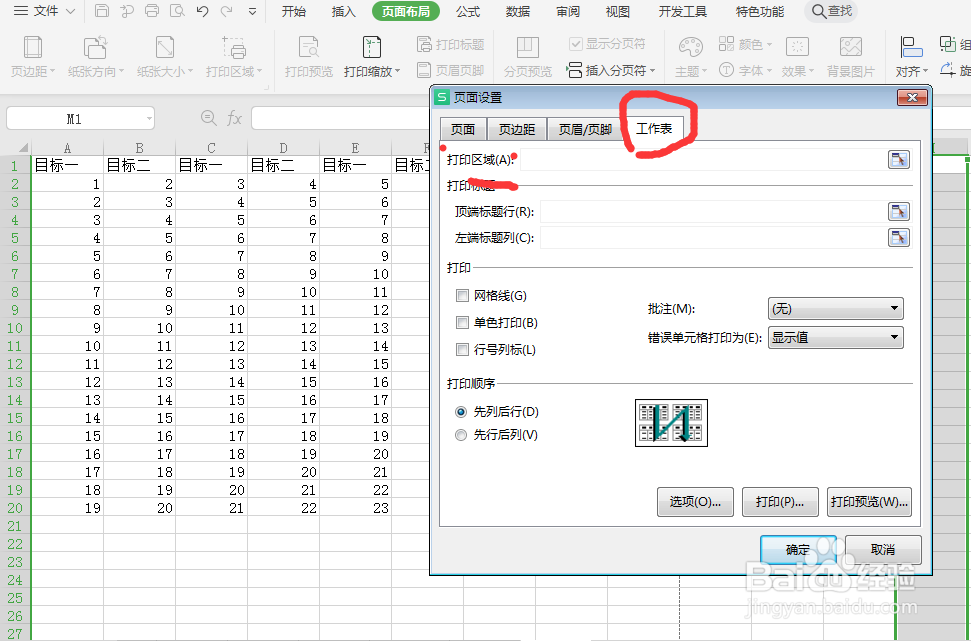This screenshot has width=971, height=641.
Task: Select row 10 header
Action: (15, 328)
